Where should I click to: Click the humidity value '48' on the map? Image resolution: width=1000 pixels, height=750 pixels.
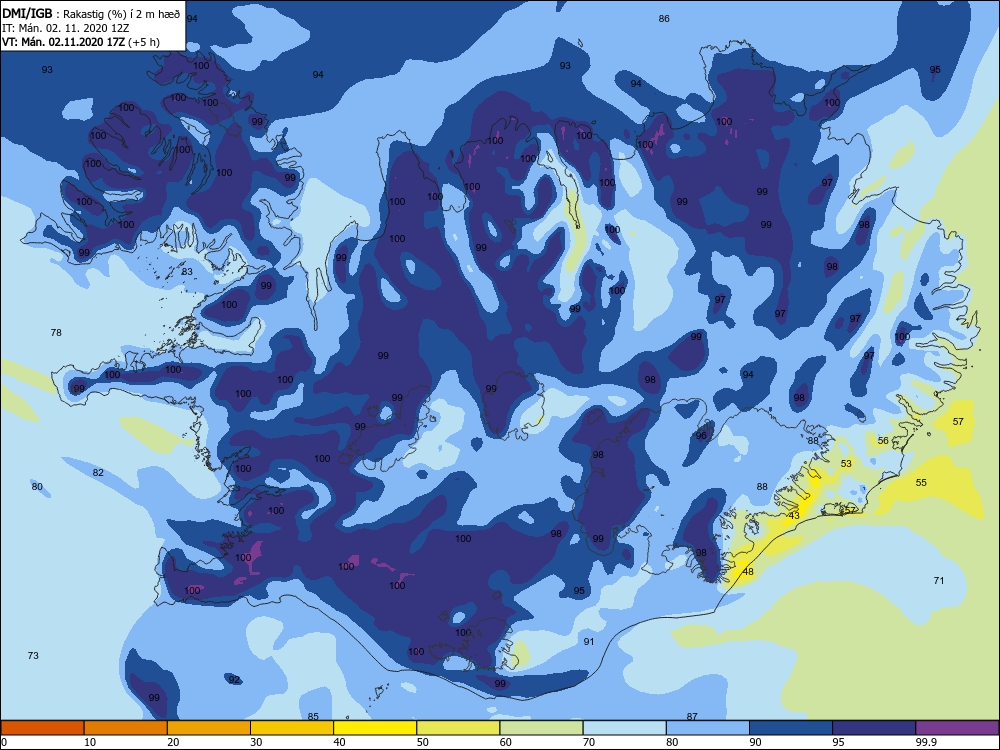click(x=748, y=571)
